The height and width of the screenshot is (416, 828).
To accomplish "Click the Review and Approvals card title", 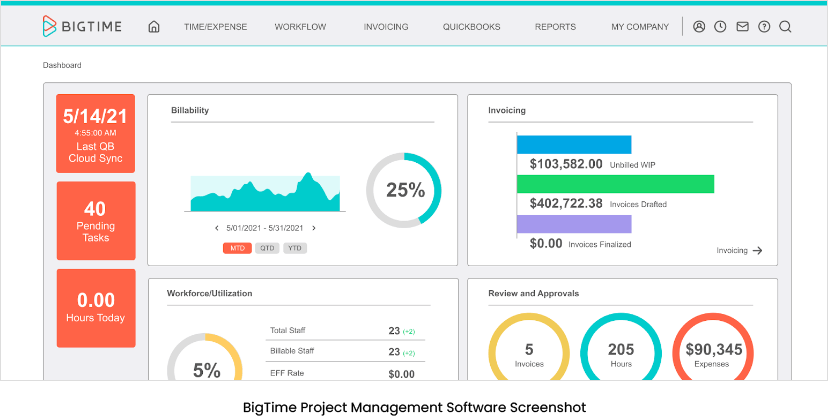I will (x=533, y=293).
